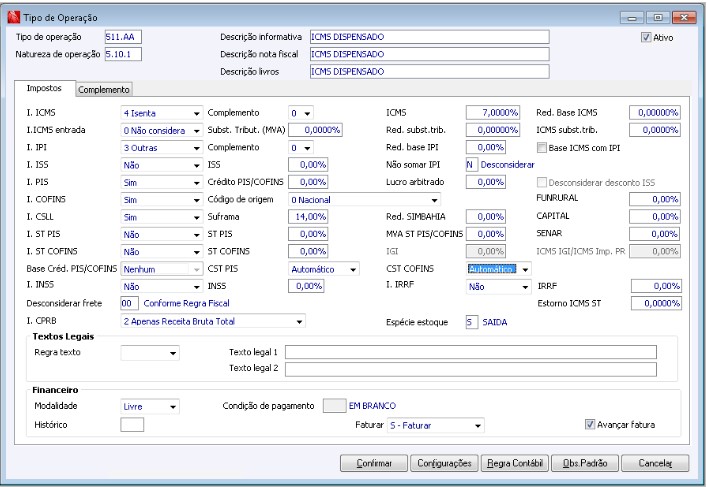Select the Impostos tab
The width and height of the screenshot is (707, 487).
pos(44,88)
